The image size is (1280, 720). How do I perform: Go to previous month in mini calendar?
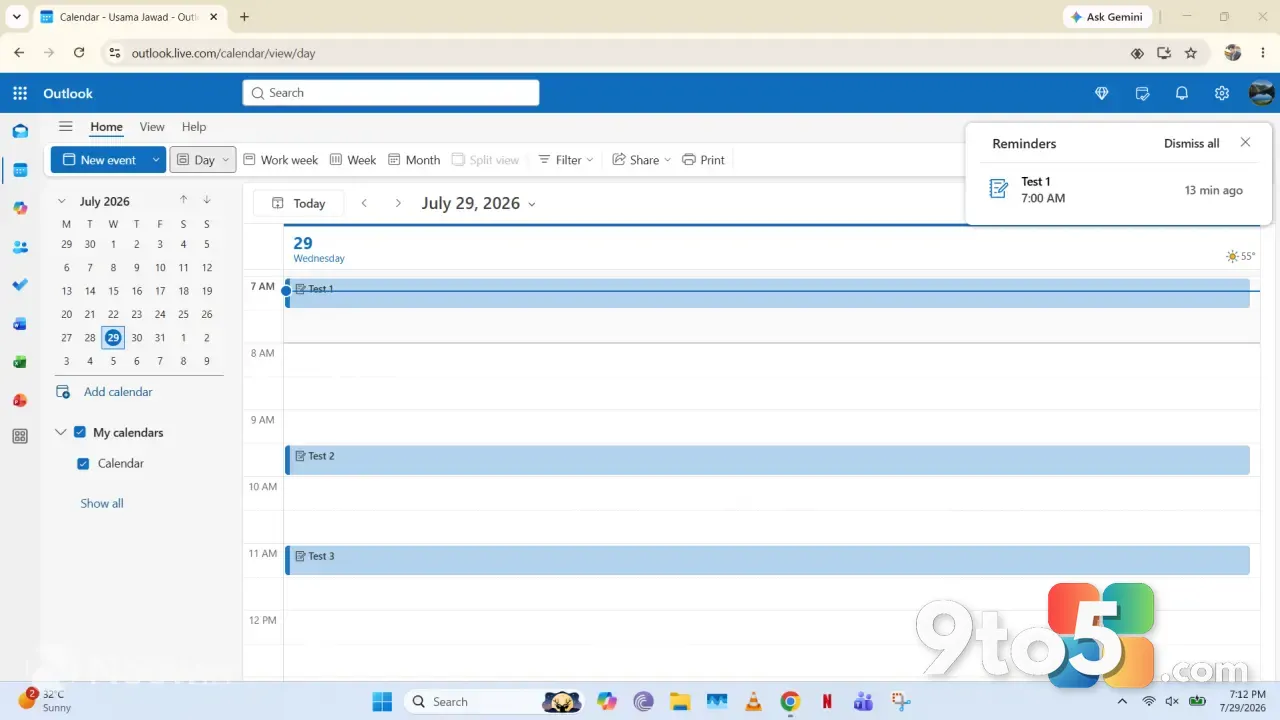click(x=184, y=200)
